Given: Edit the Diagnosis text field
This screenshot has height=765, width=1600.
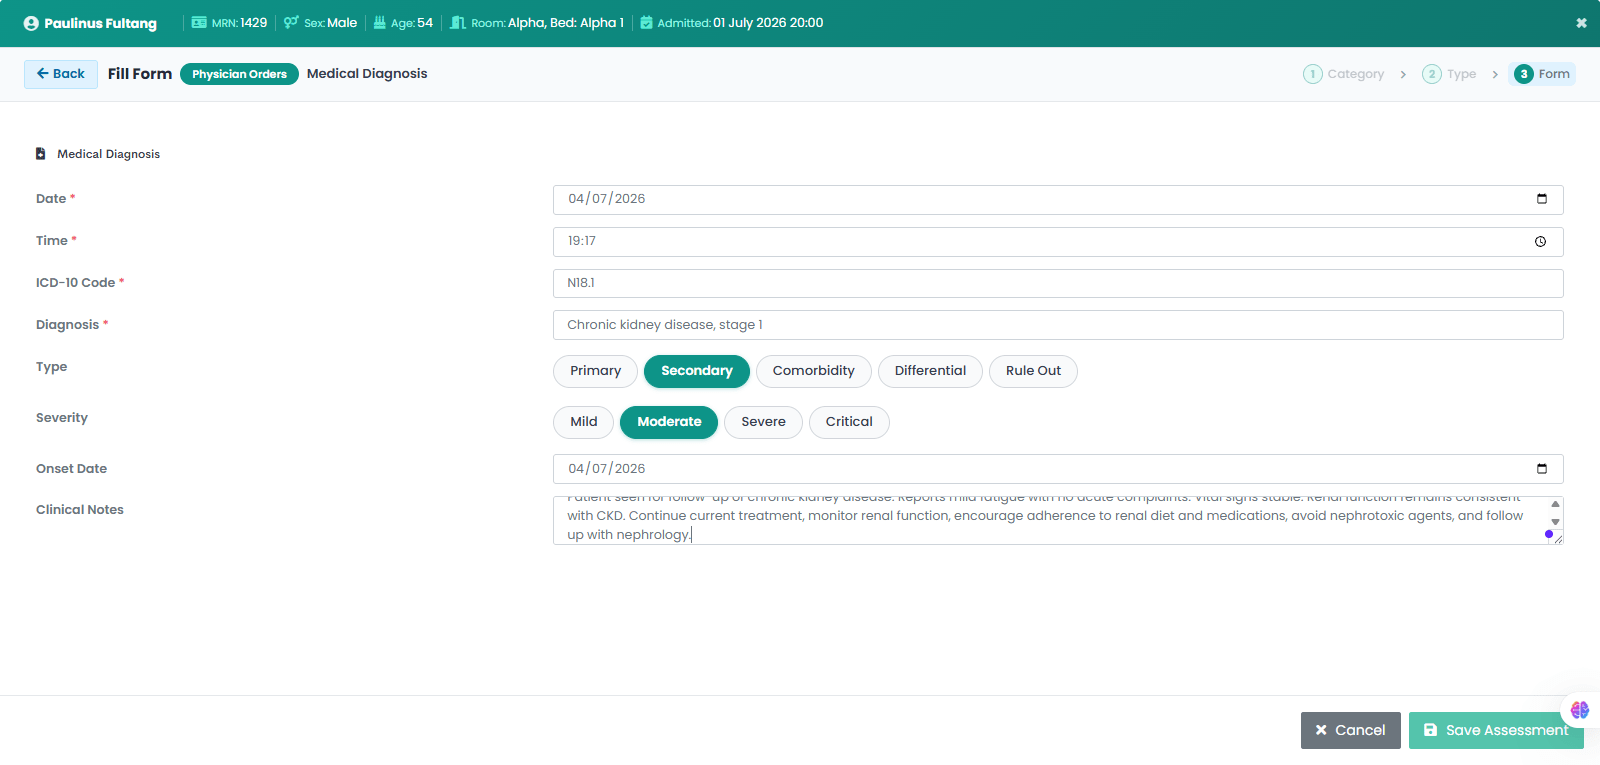Looking at the screenshot, I should click(x=1058, y=325).
